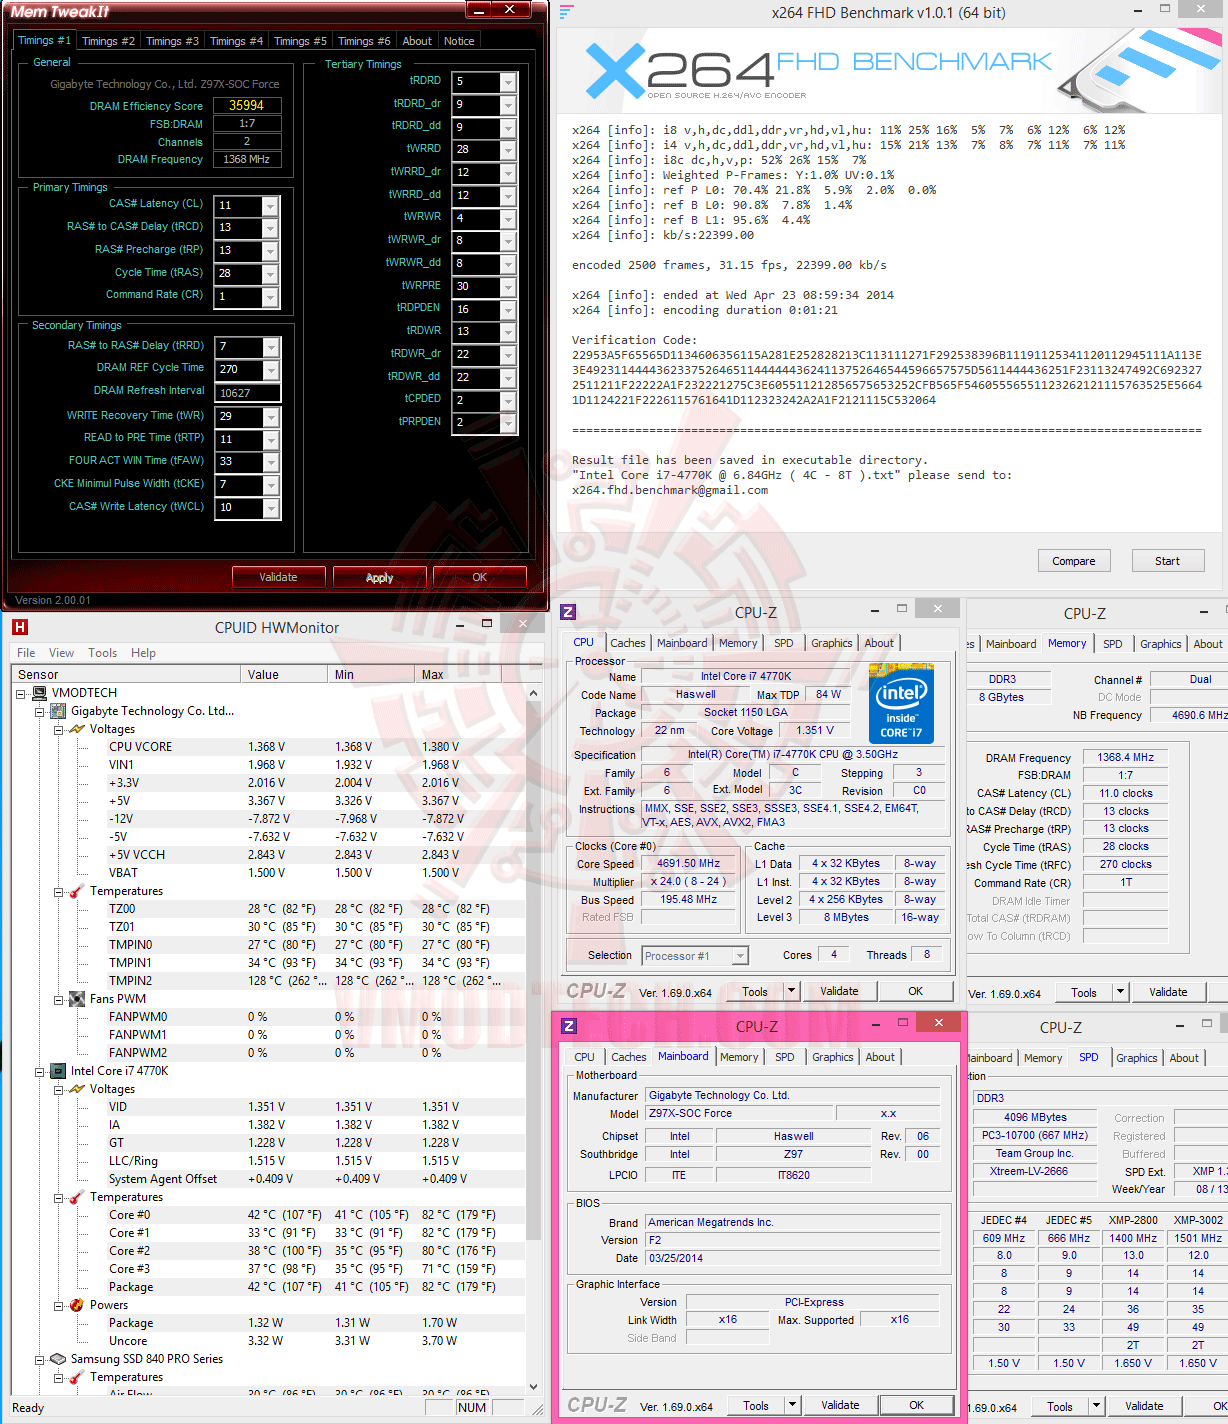Click the Sensor column header in HWMonitor
1228x1424 pixels.
pos(125,674)
